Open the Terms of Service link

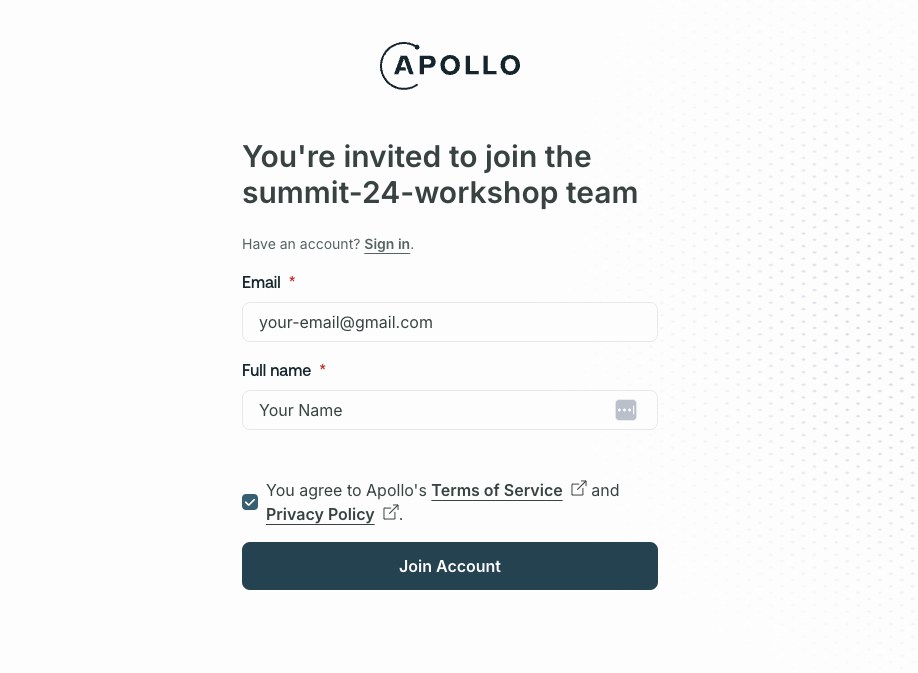click(497, 490)
